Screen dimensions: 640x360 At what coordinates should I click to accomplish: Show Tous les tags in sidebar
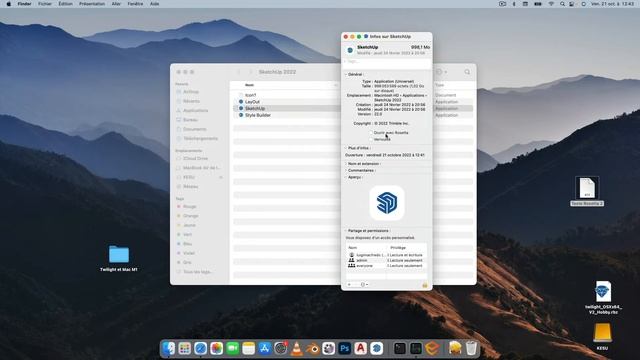(x=197, y=272)
